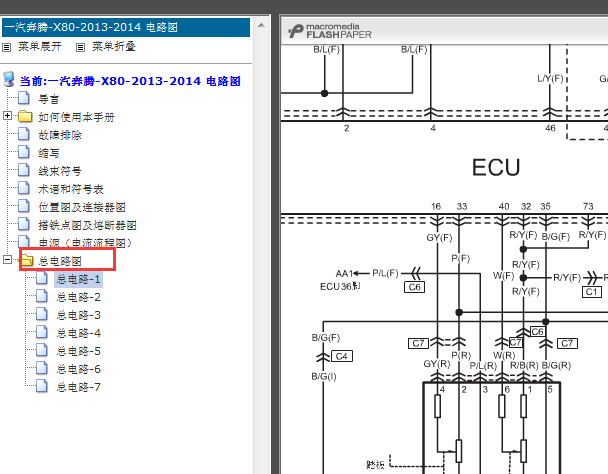Select the 总电路图 folder label

[60, 261]
